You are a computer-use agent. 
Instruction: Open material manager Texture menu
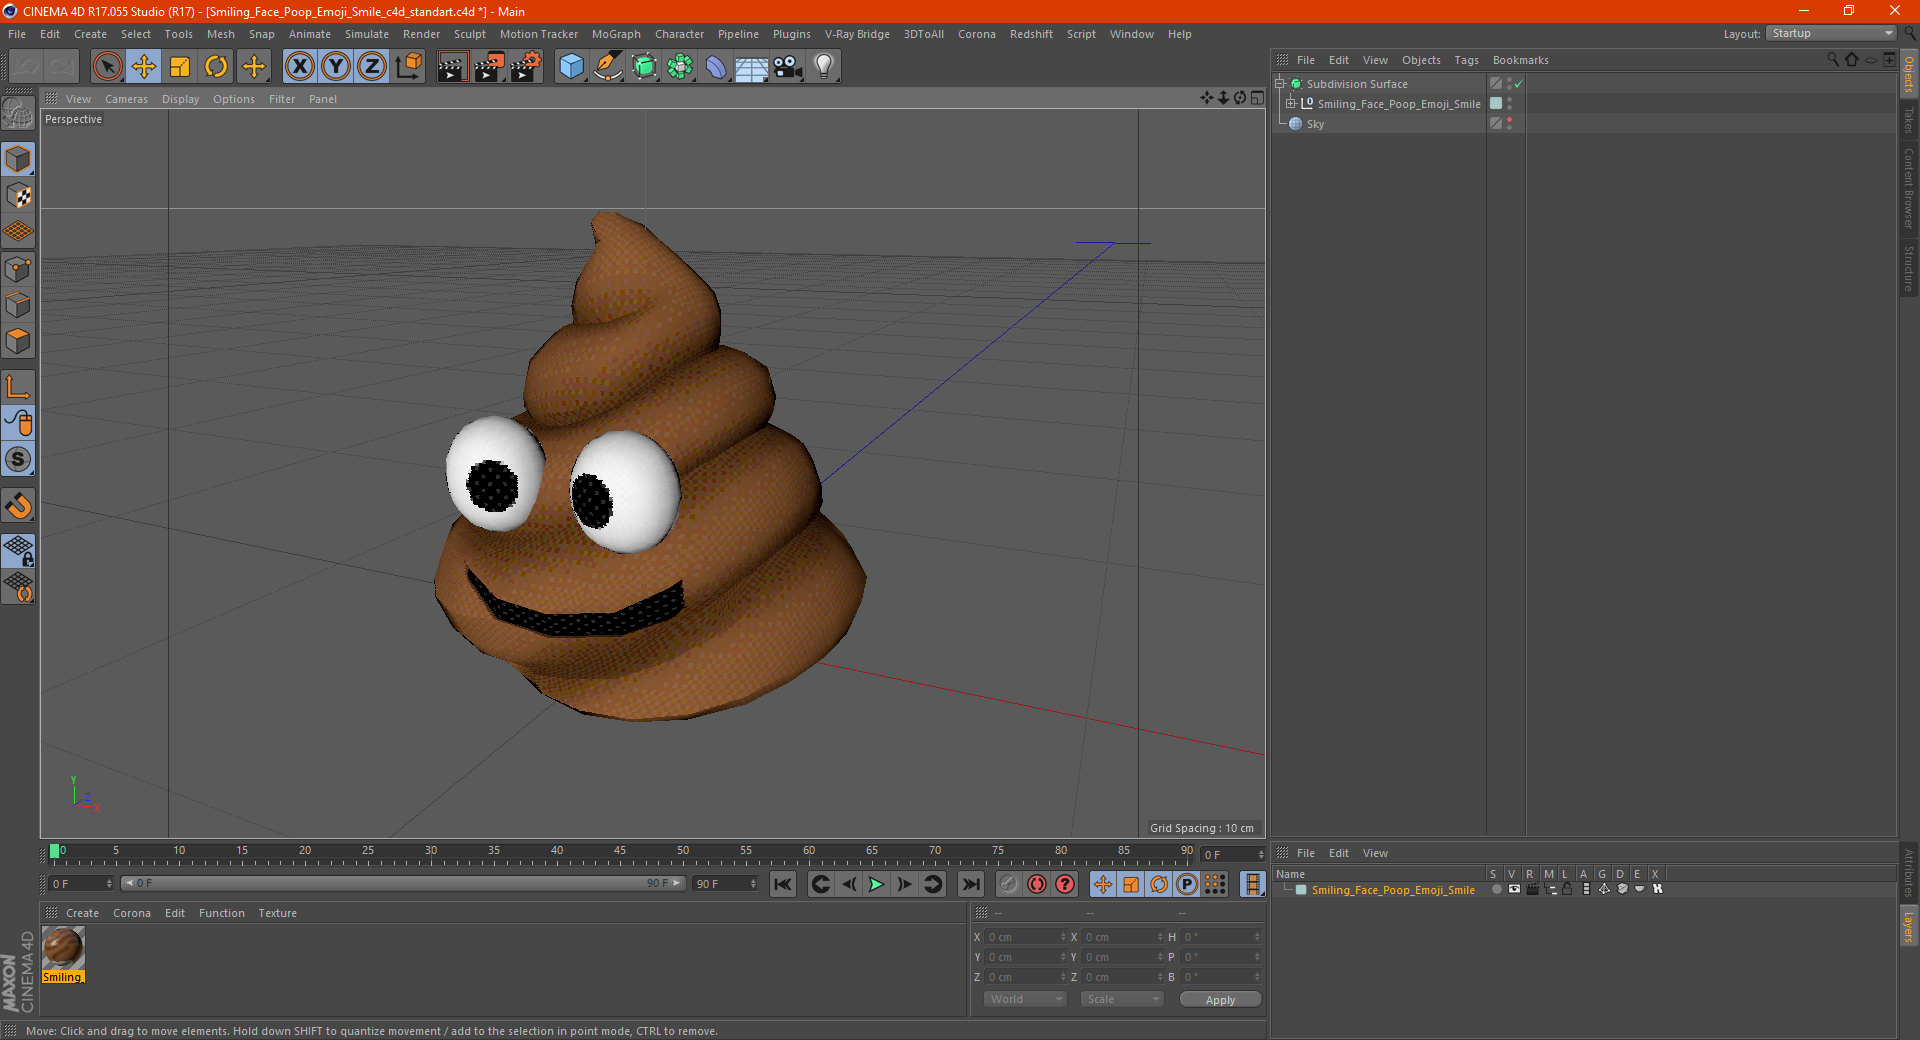click(277, 913)
